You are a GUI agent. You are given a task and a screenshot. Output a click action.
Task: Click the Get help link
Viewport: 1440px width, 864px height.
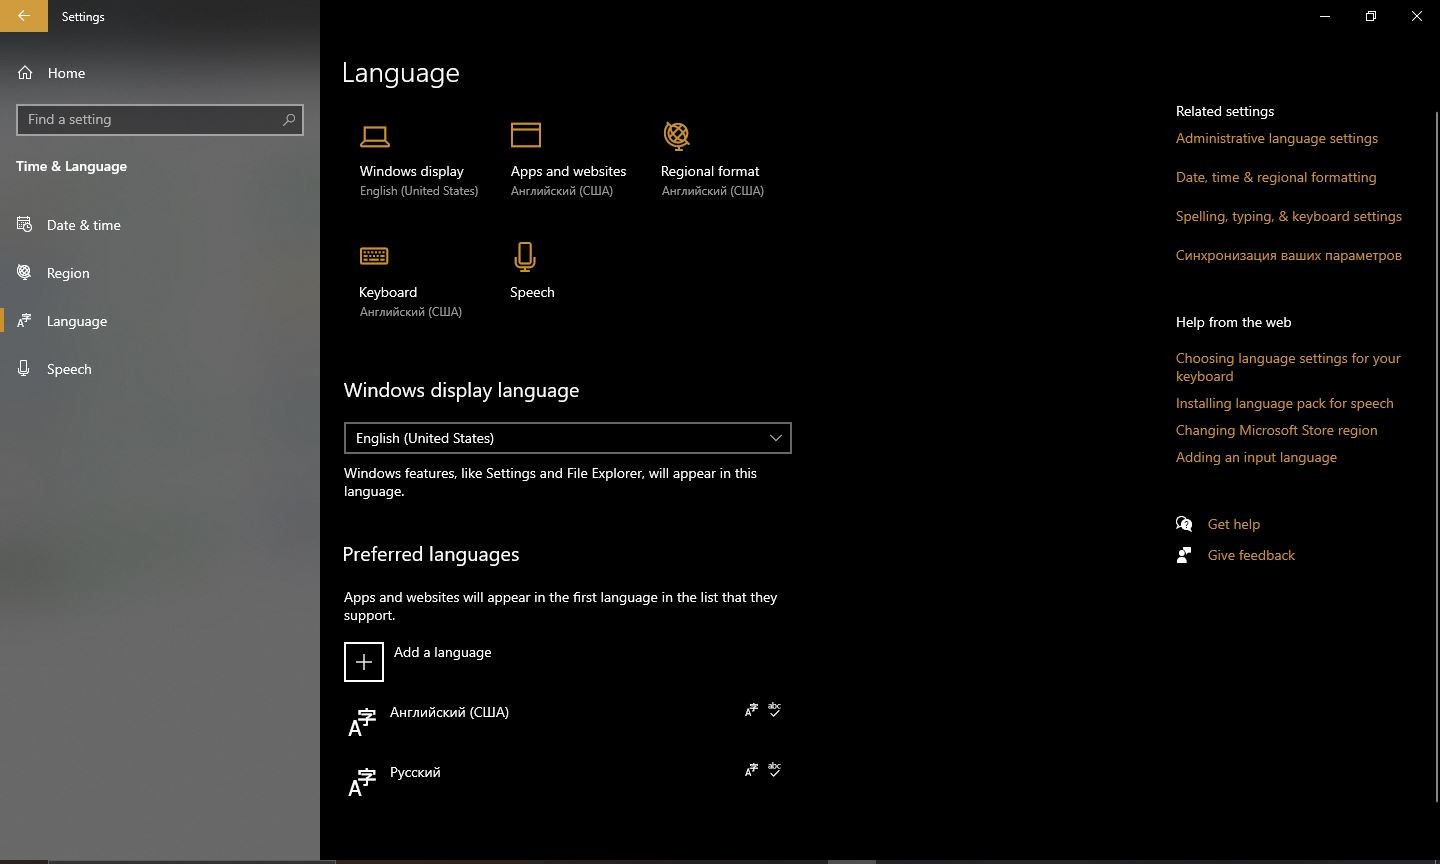click(1234, 524)
